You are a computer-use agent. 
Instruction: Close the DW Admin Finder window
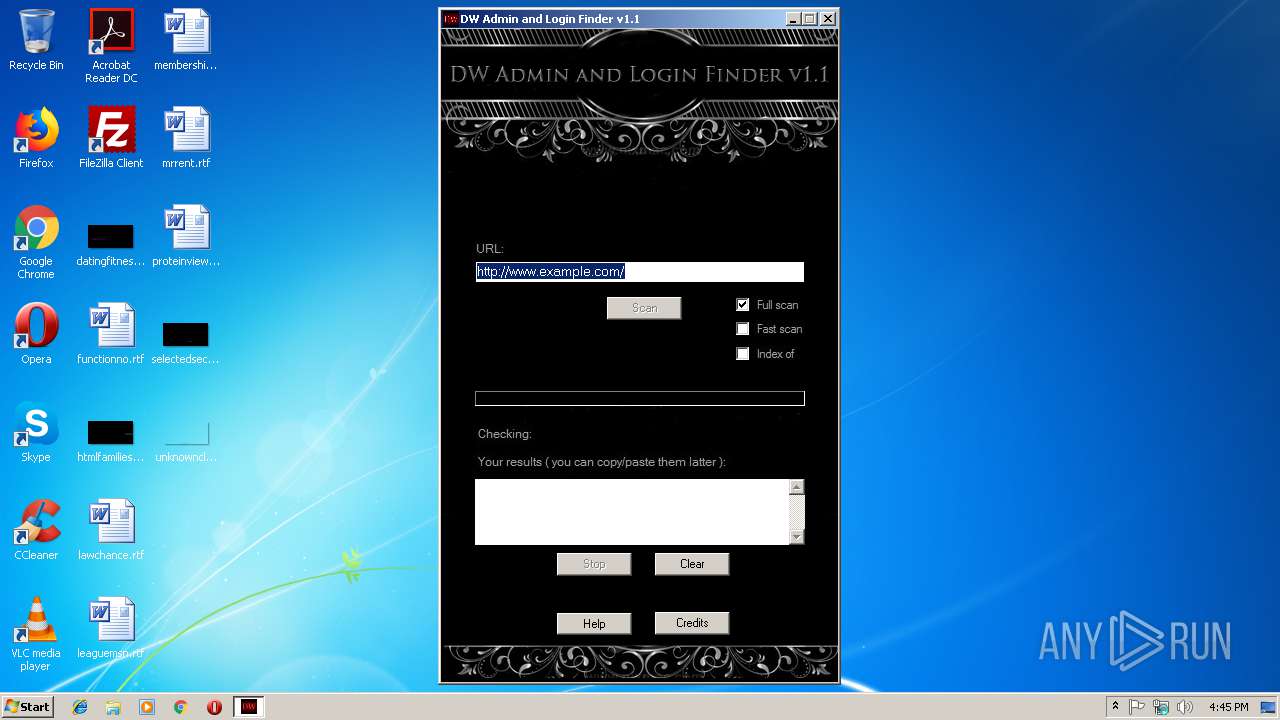pos(828,19)
